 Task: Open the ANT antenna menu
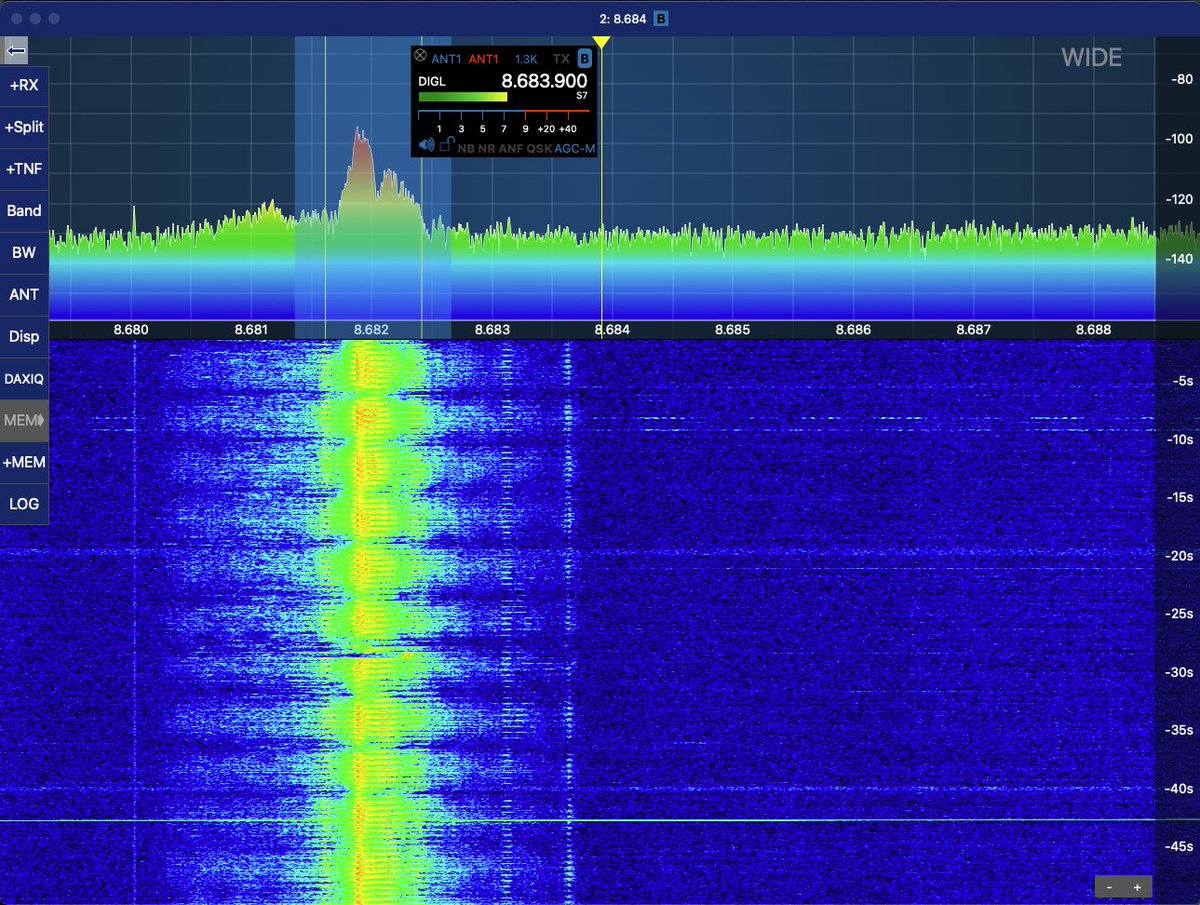24,294
